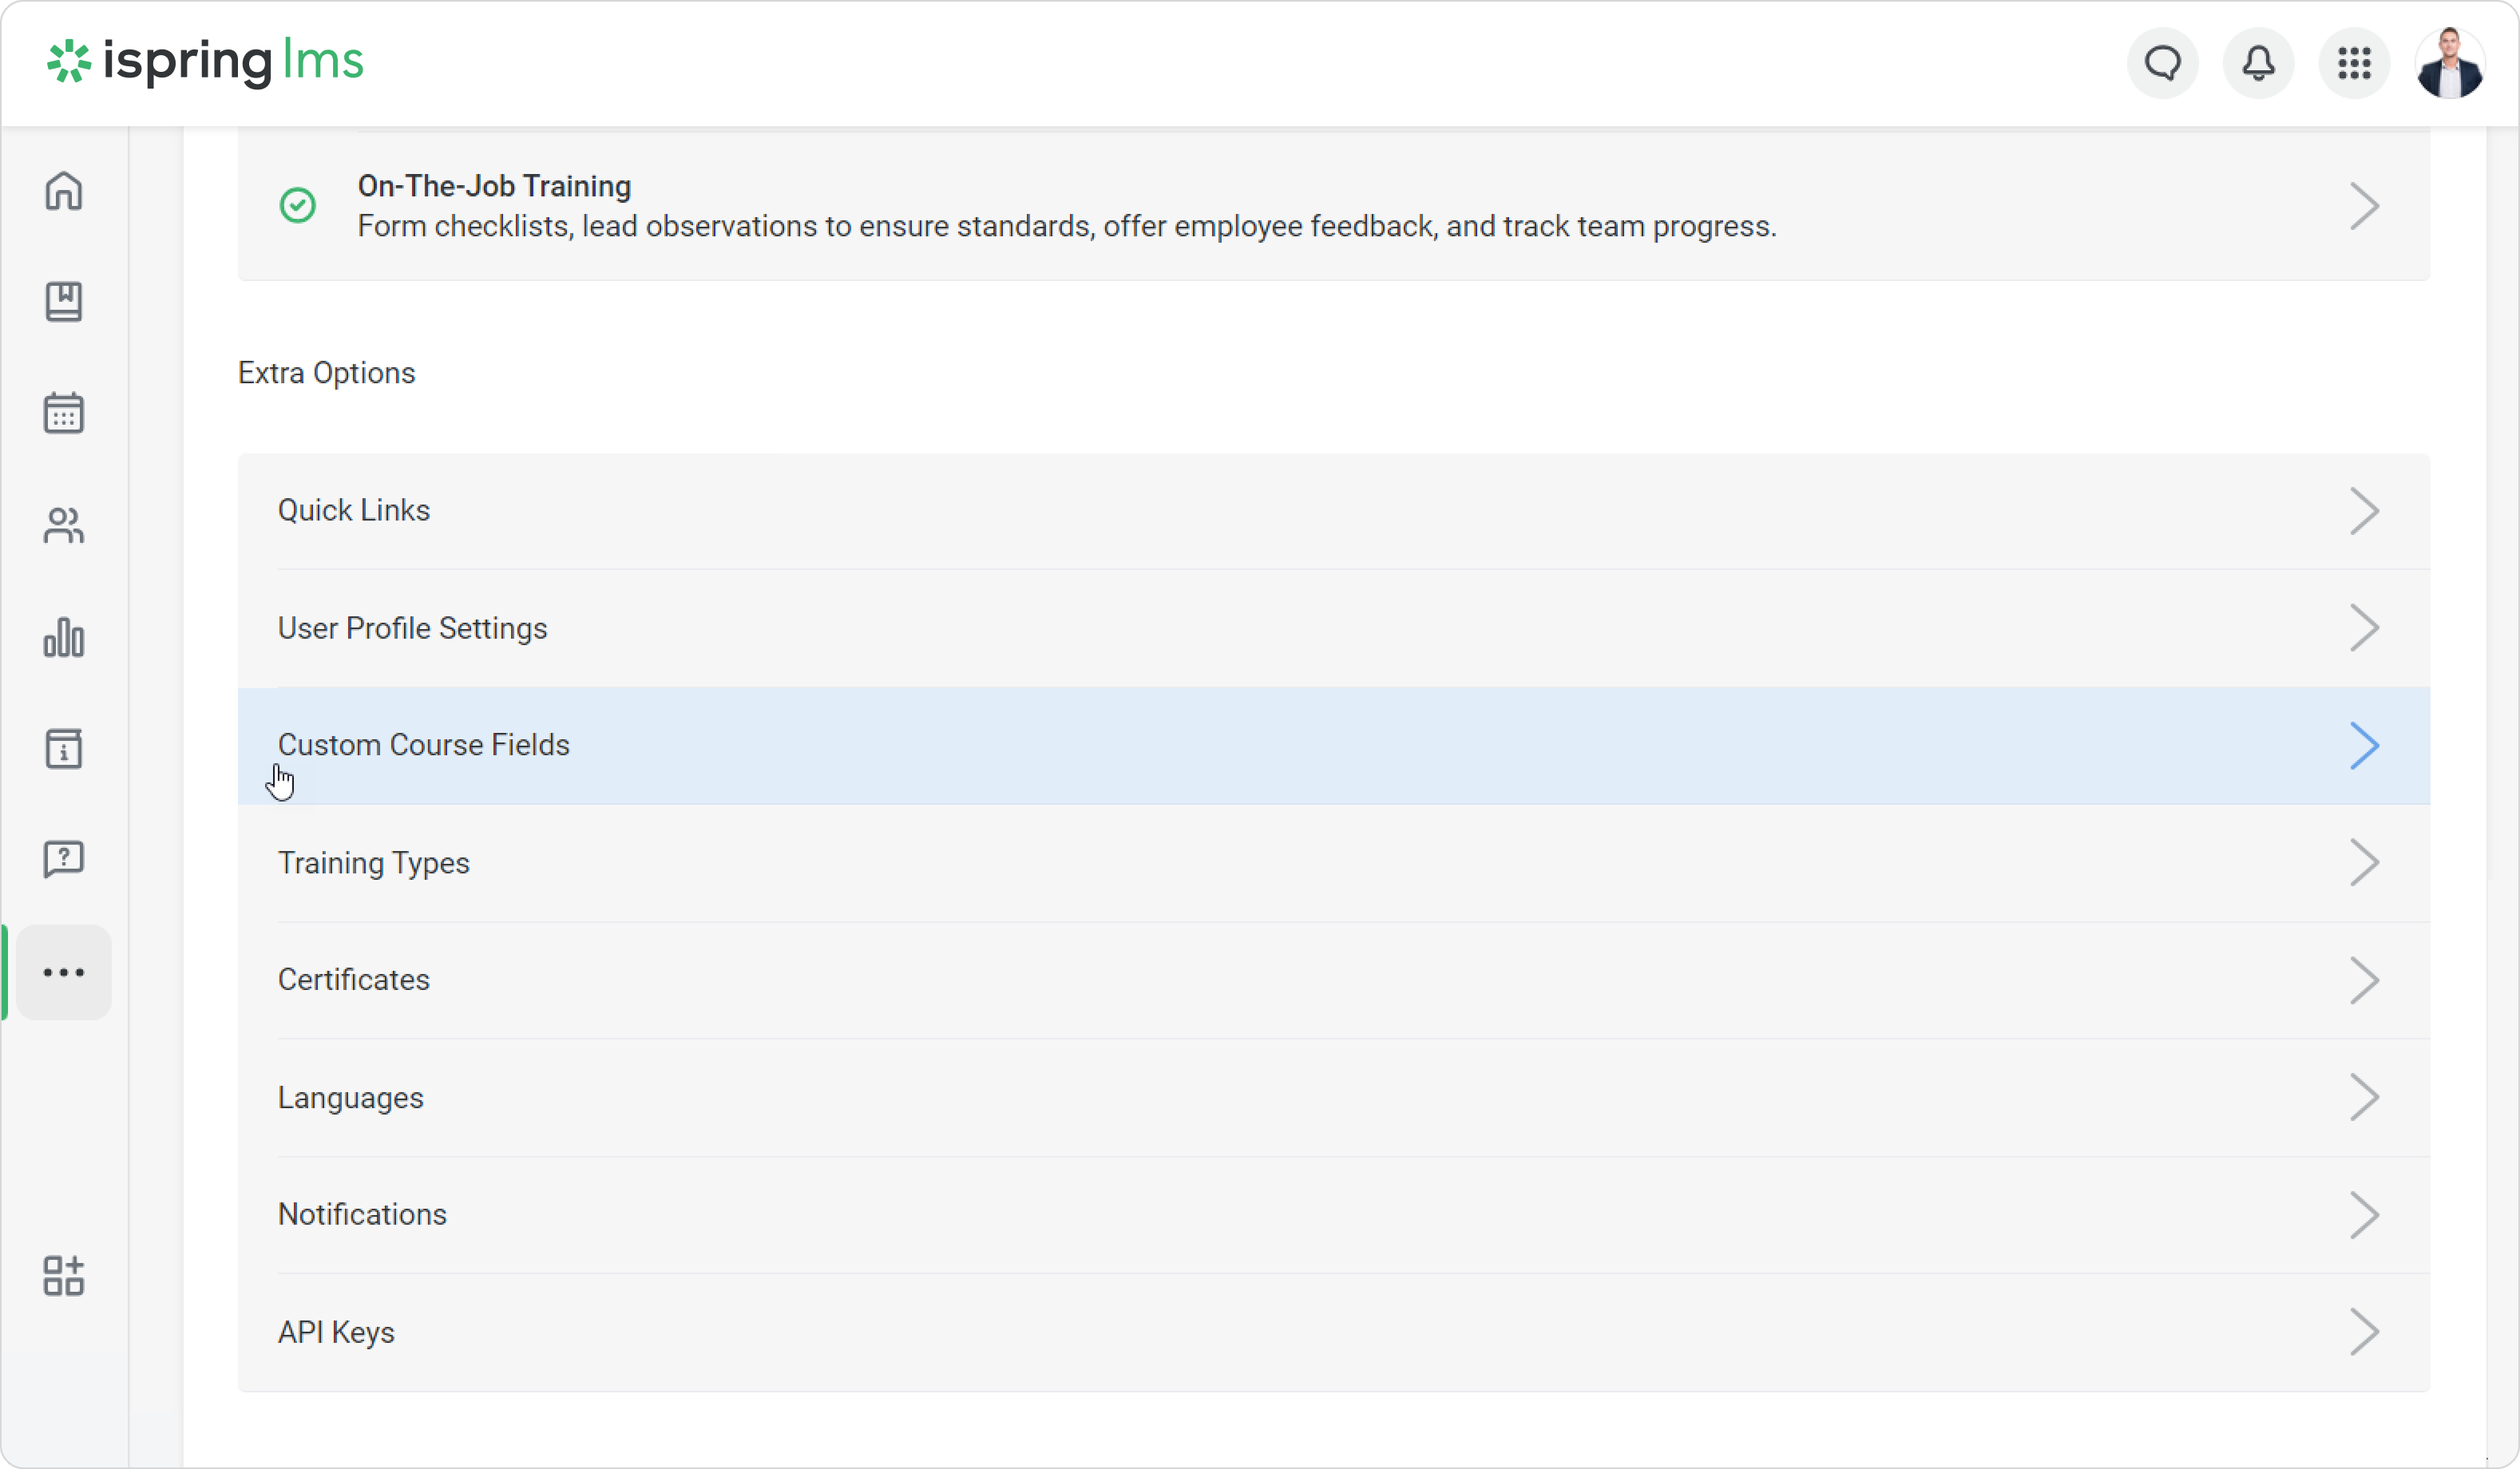The height and width of the screenshot is (1469, 2520).
Task: Expand the Certificates chevron arrow
Action: tap(2364, 980)
